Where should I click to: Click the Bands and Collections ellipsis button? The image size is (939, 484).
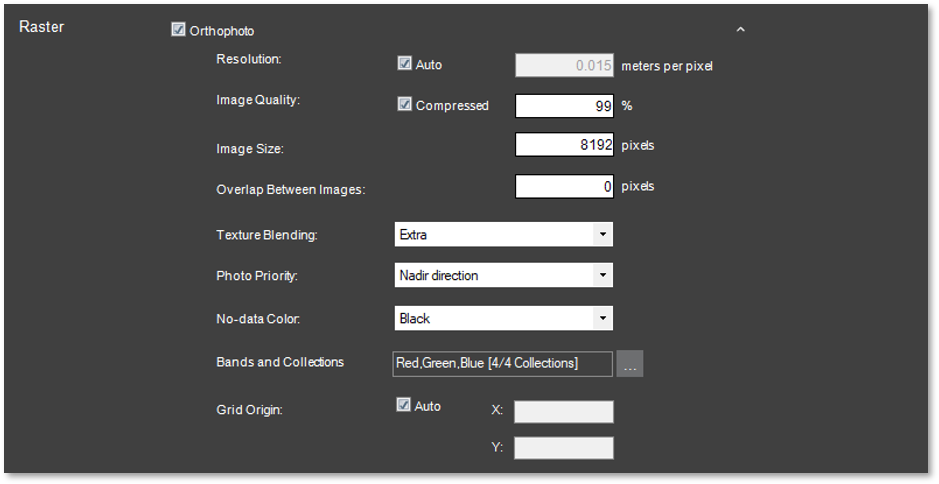(x=629, y=364)
